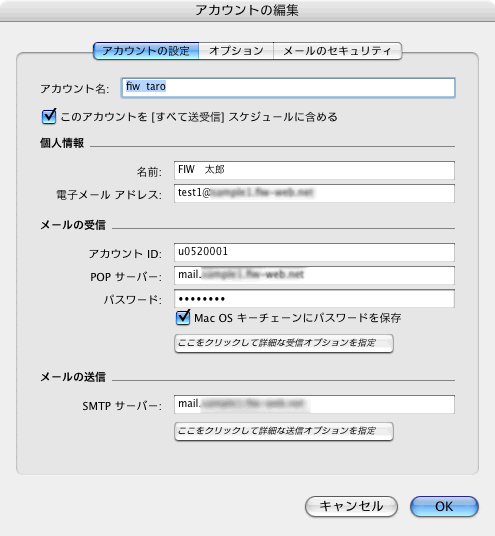The image size is (495, 536).
Task: Open the detailed receiving options button
Action: 284,343
